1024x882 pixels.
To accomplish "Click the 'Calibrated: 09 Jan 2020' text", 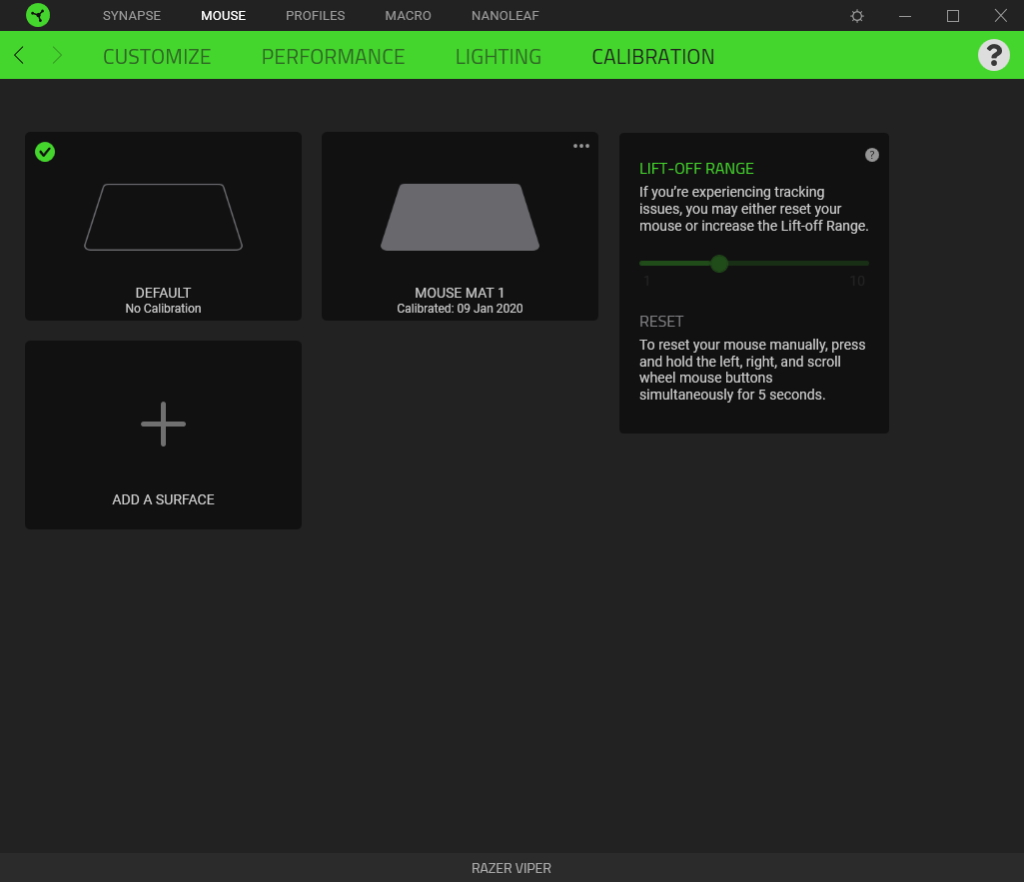I will click(460, 308).
